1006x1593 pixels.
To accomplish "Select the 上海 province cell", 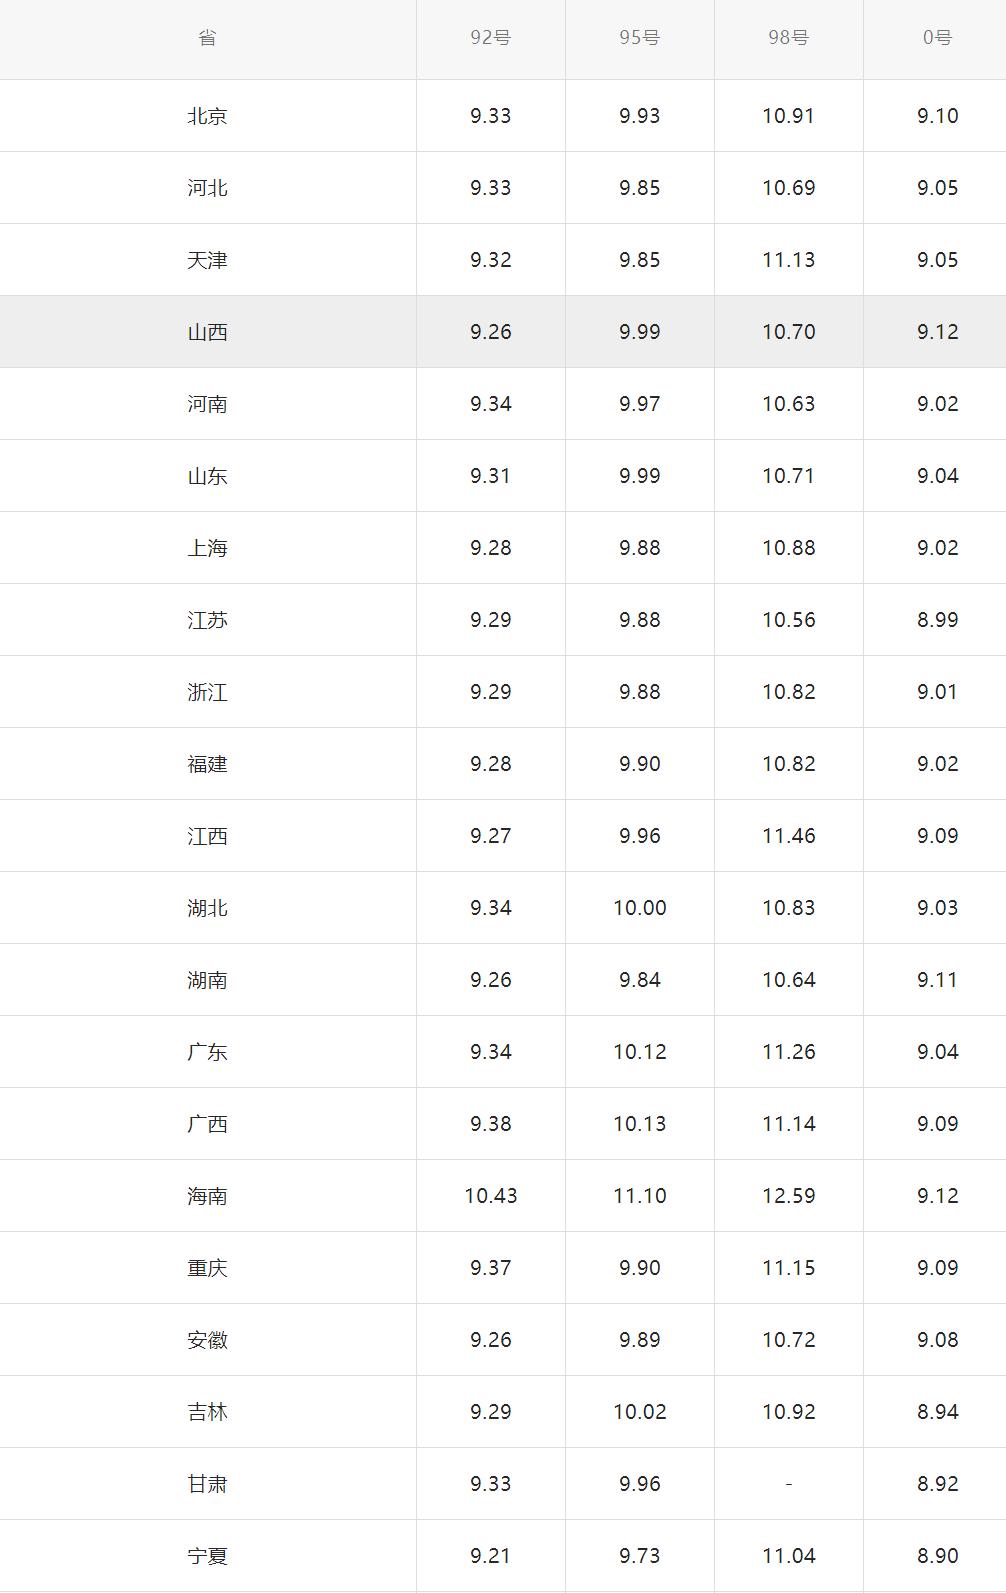I will tap(207, 548).
